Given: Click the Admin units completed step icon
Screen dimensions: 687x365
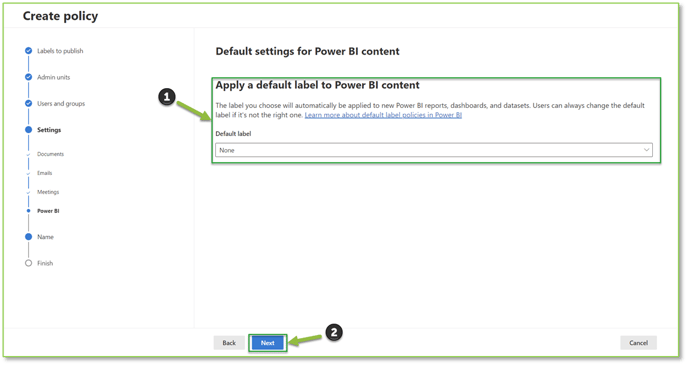Looking at the screenshot, I should 28,77.
